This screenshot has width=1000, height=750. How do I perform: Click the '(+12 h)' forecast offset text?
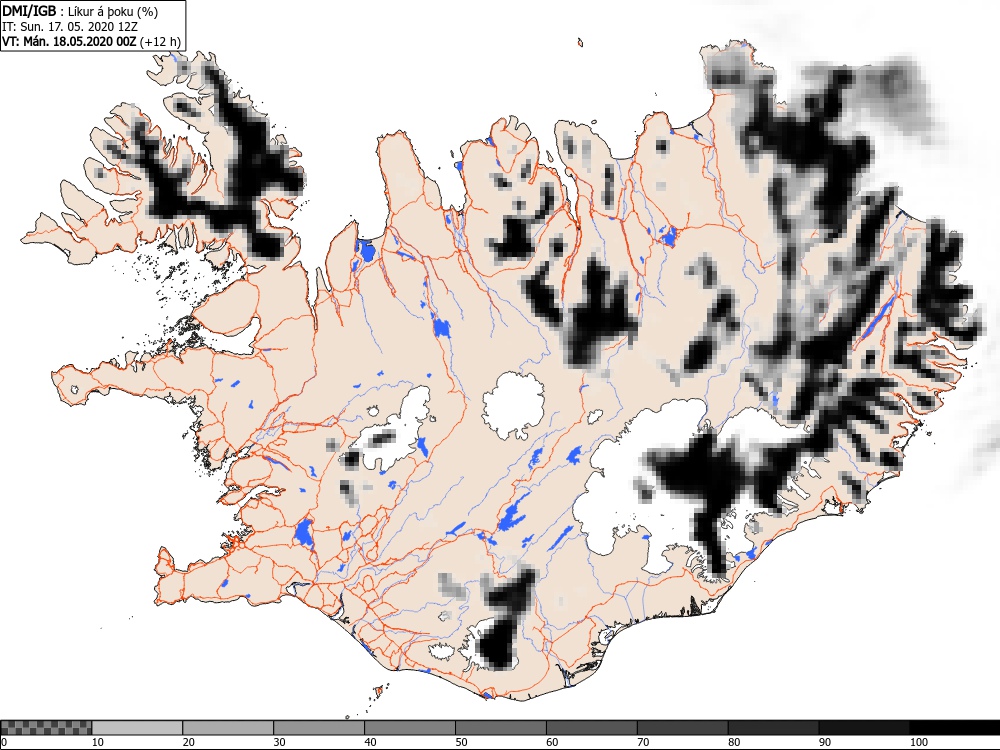(160, 42)
